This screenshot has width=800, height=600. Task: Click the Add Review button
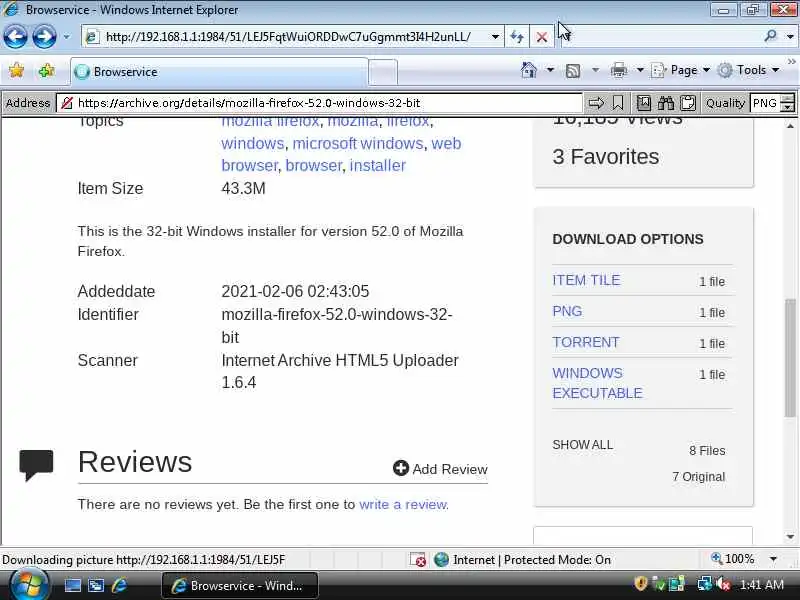pos(440,468)
